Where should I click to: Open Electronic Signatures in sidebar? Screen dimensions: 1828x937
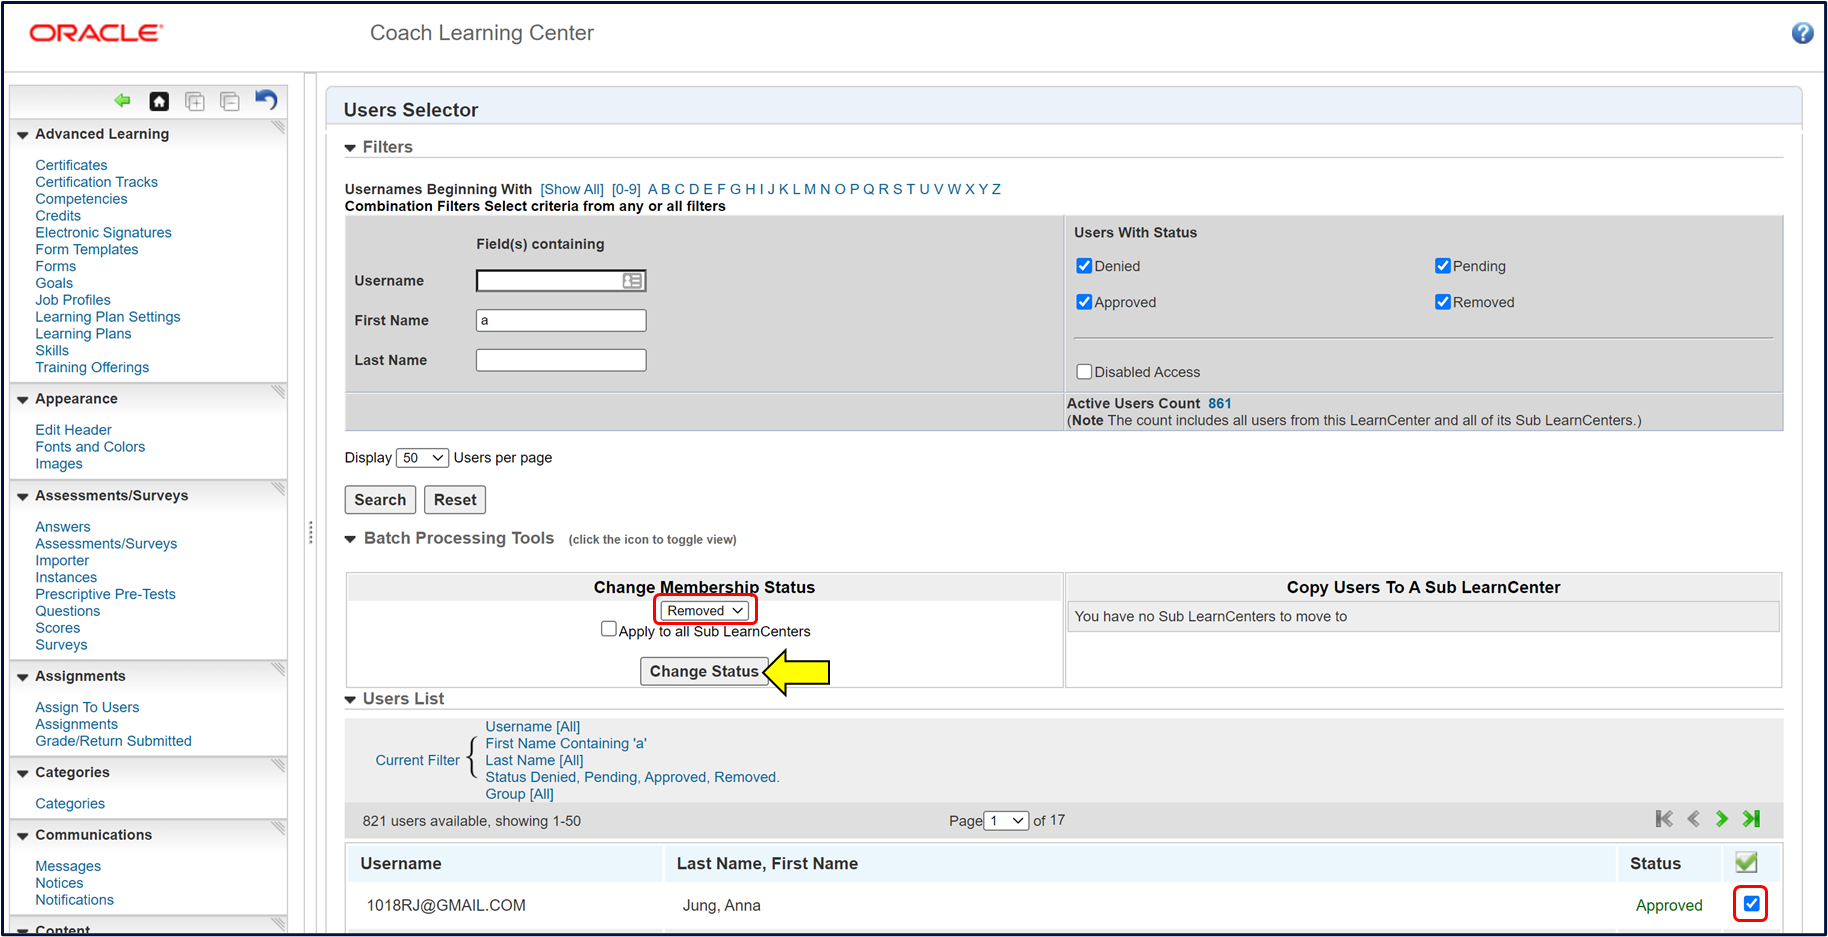click(103, 233)
